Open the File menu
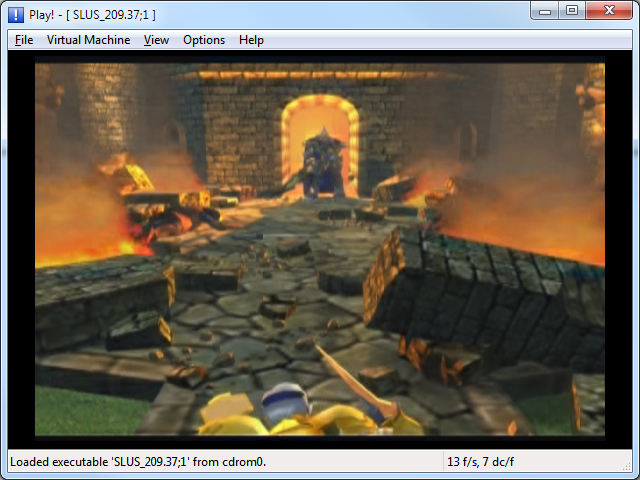This screenshot has height=480, width=640. click(x=24, y=40)
